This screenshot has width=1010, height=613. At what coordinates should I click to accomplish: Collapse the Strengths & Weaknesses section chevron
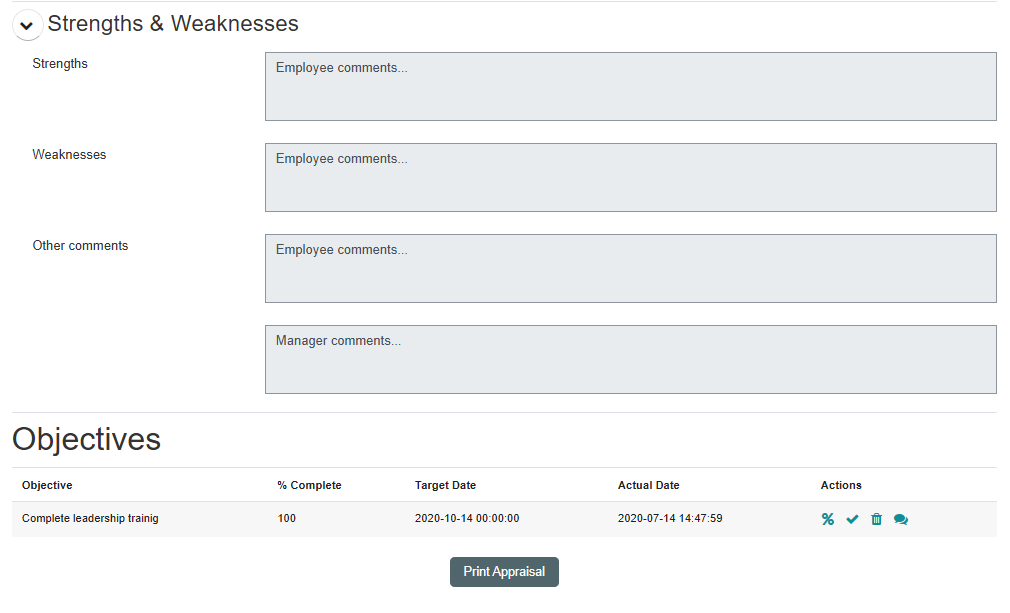click(x=27, y=25)
